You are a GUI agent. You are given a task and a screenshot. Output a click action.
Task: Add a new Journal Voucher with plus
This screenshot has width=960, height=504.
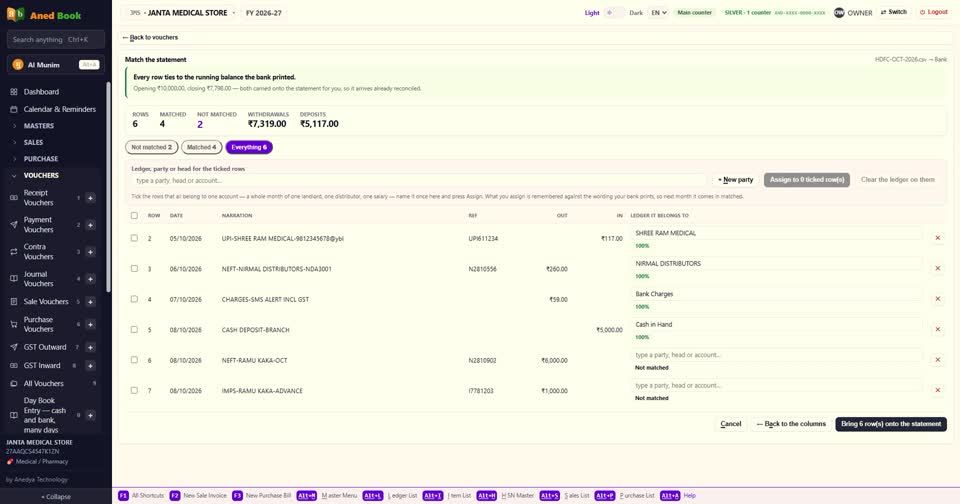click(x=90, y=279)
